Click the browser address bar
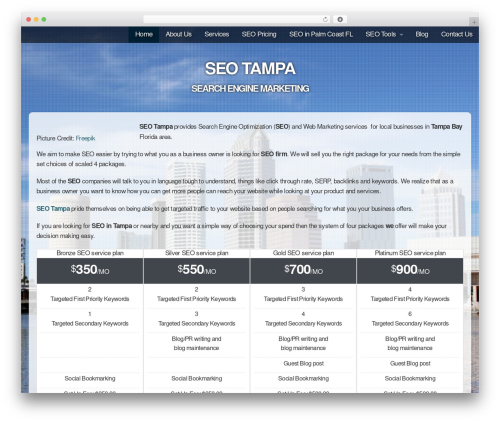The image size is (500, 423). click(x=237, y=19)
